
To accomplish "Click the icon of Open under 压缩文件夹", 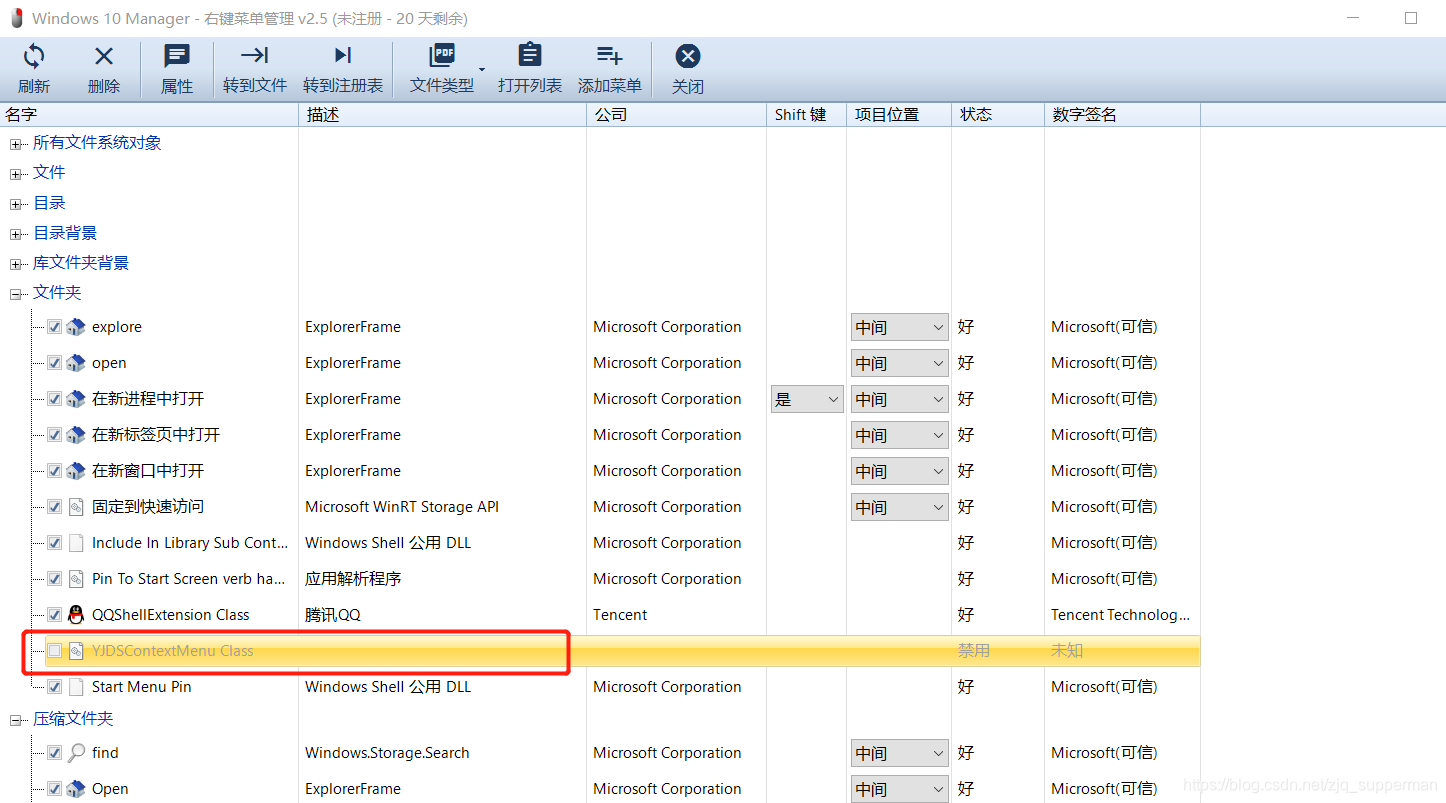I will (x=76, y=789).
